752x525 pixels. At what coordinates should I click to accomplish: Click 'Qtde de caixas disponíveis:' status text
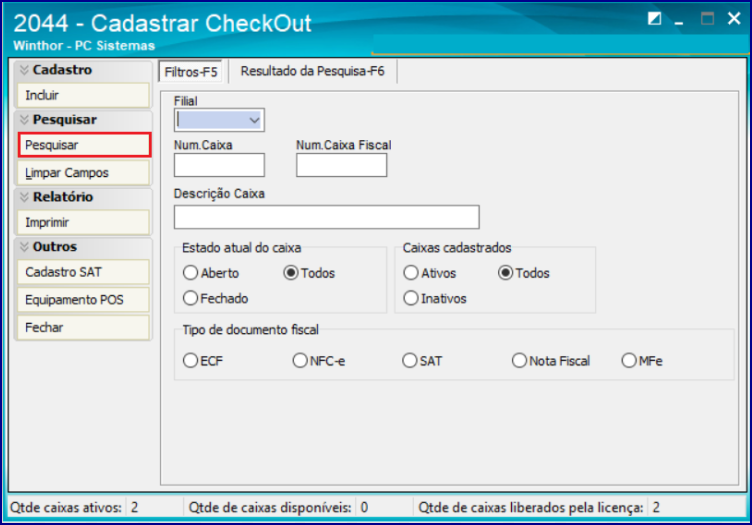270,507
